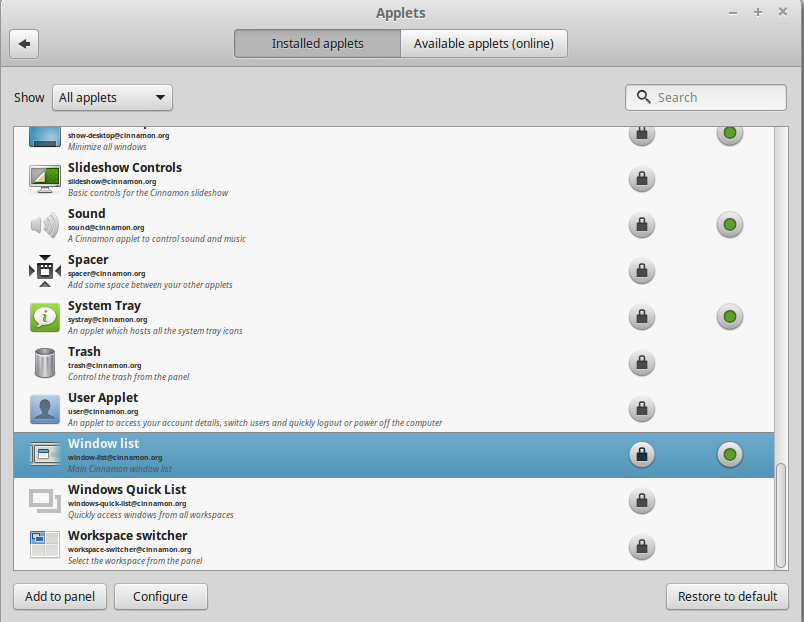Click "Add some space between your other applets"
Image resolution: width=804 pixels, height=622 pixels.
(150, 285)
